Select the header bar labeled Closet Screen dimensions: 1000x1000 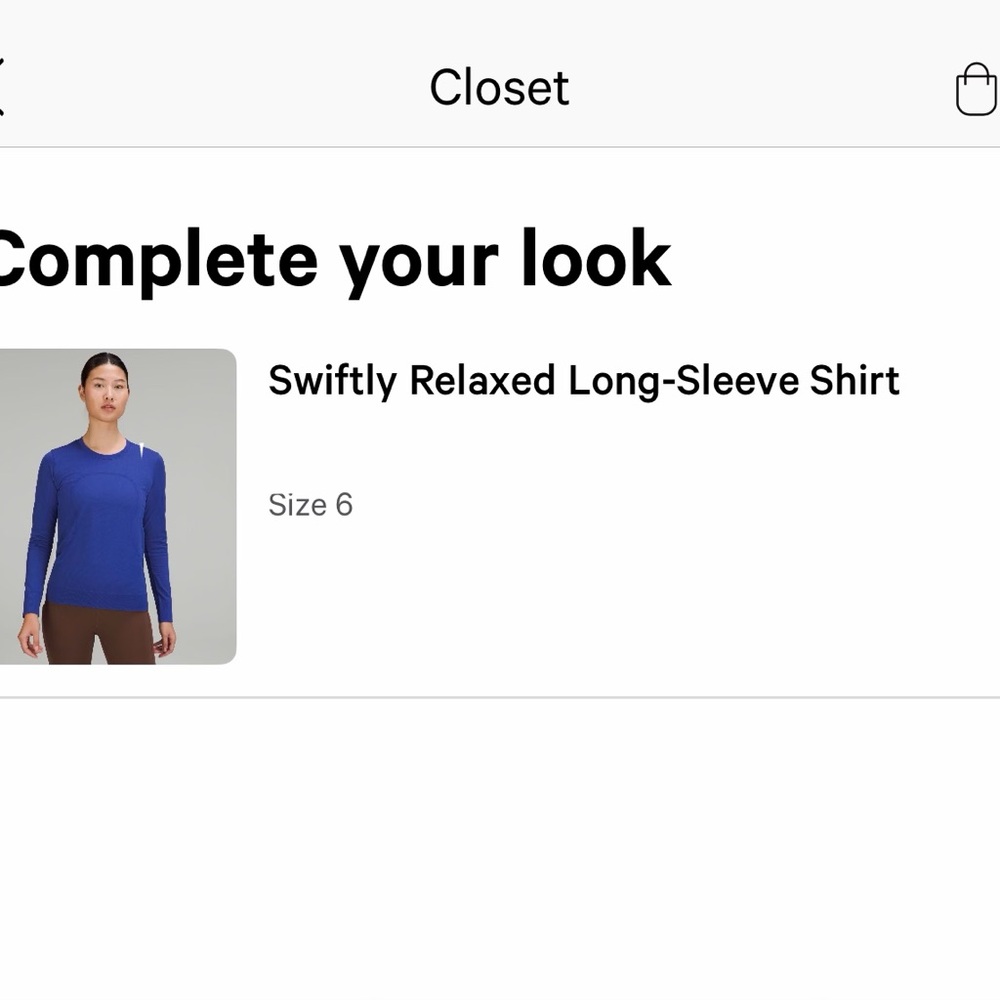click(x=499, y=88)
